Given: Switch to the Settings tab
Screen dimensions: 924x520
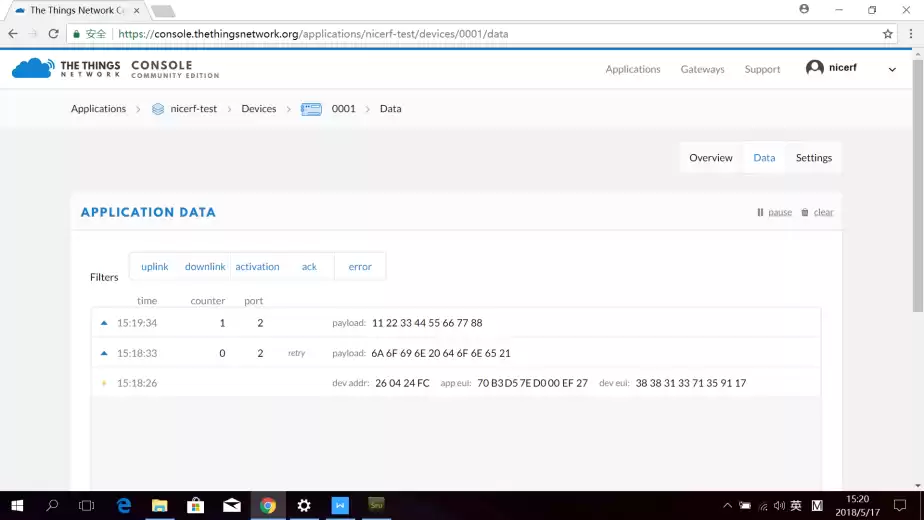Looking at the screenshot, I should point(813,158).
